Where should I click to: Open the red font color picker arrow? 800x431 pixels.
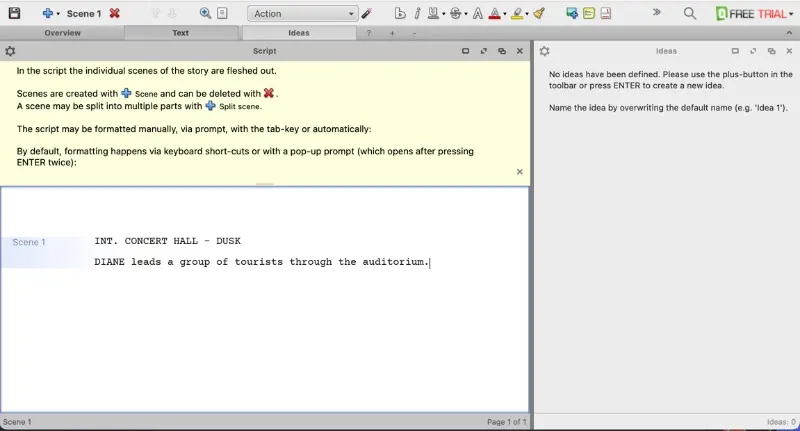click(505, 15)
